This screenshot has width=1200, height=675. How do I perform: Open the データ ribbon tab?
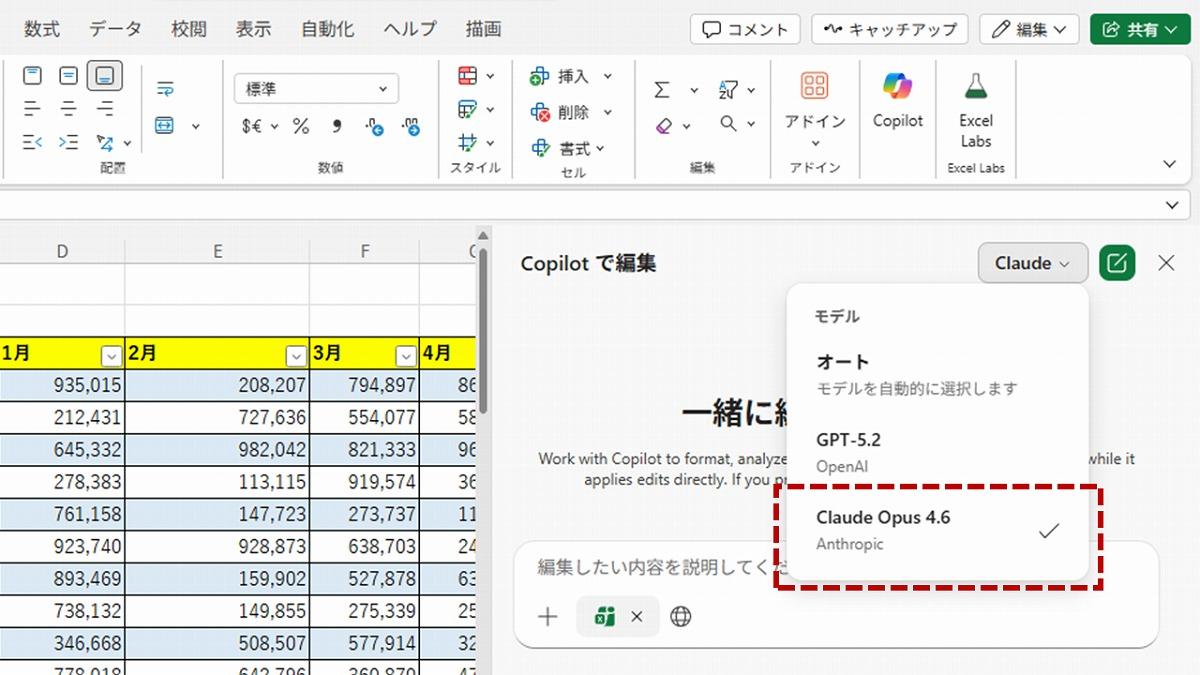pyautogui.click(x=115, y=29)
